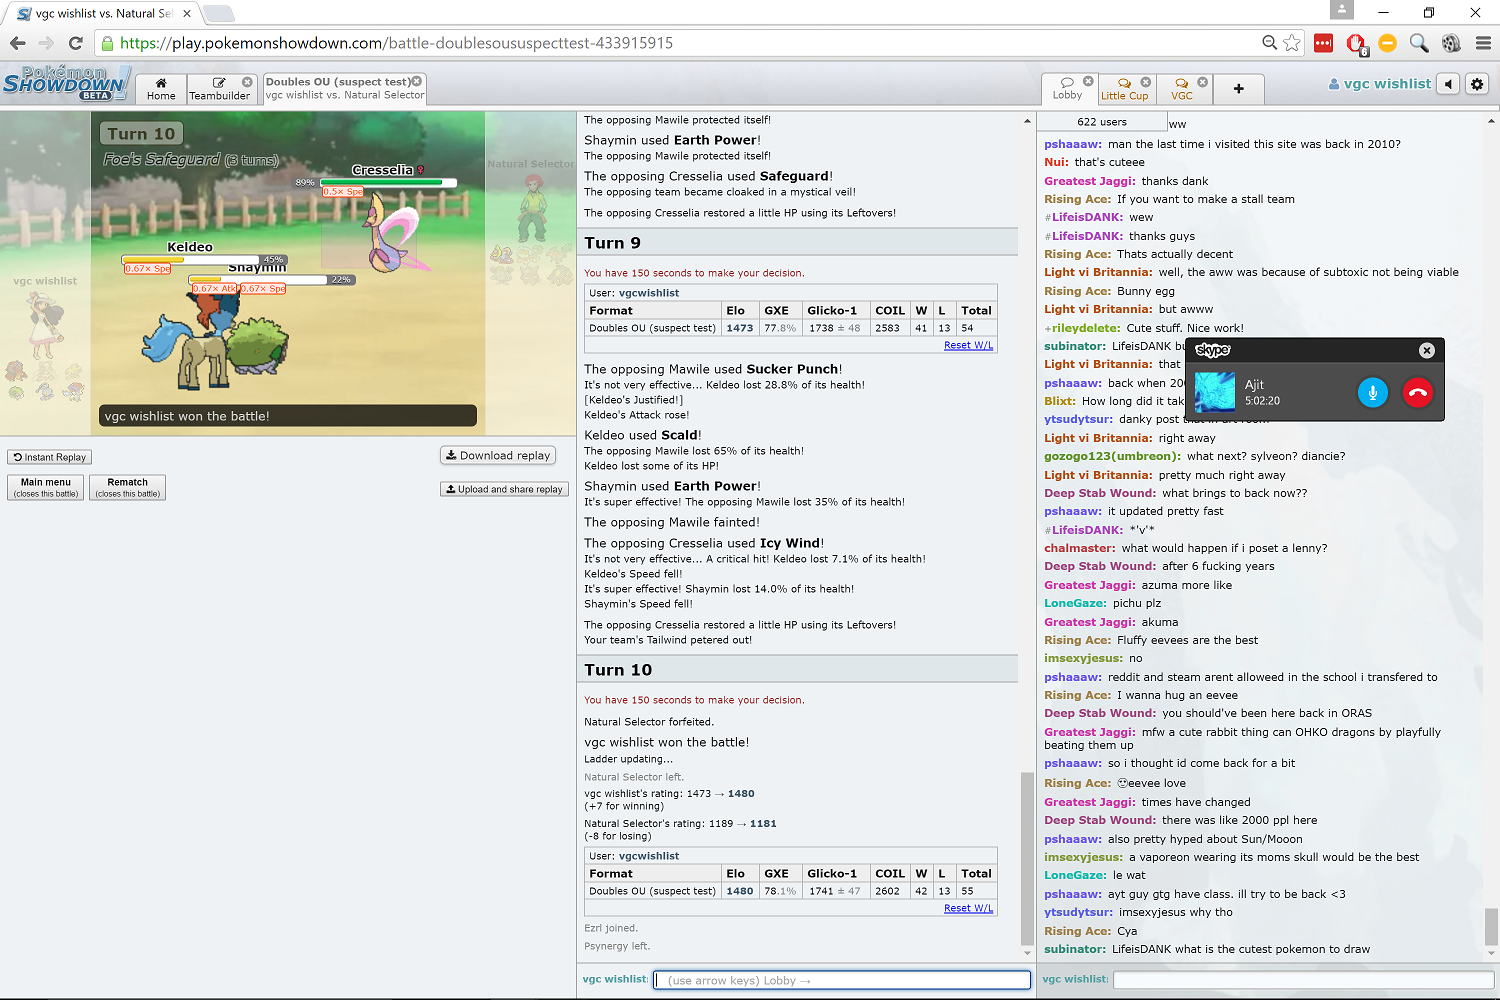The width and height of the screenshot is (1500, 1000).
Task: Click the Download replay button
Action: (x=498, y=455)
